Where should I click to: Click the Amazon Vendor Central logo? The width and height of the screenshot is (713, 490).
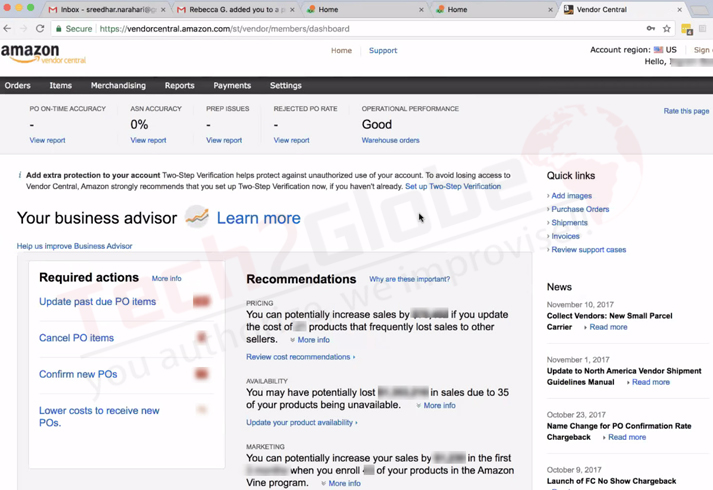point(43,54)
